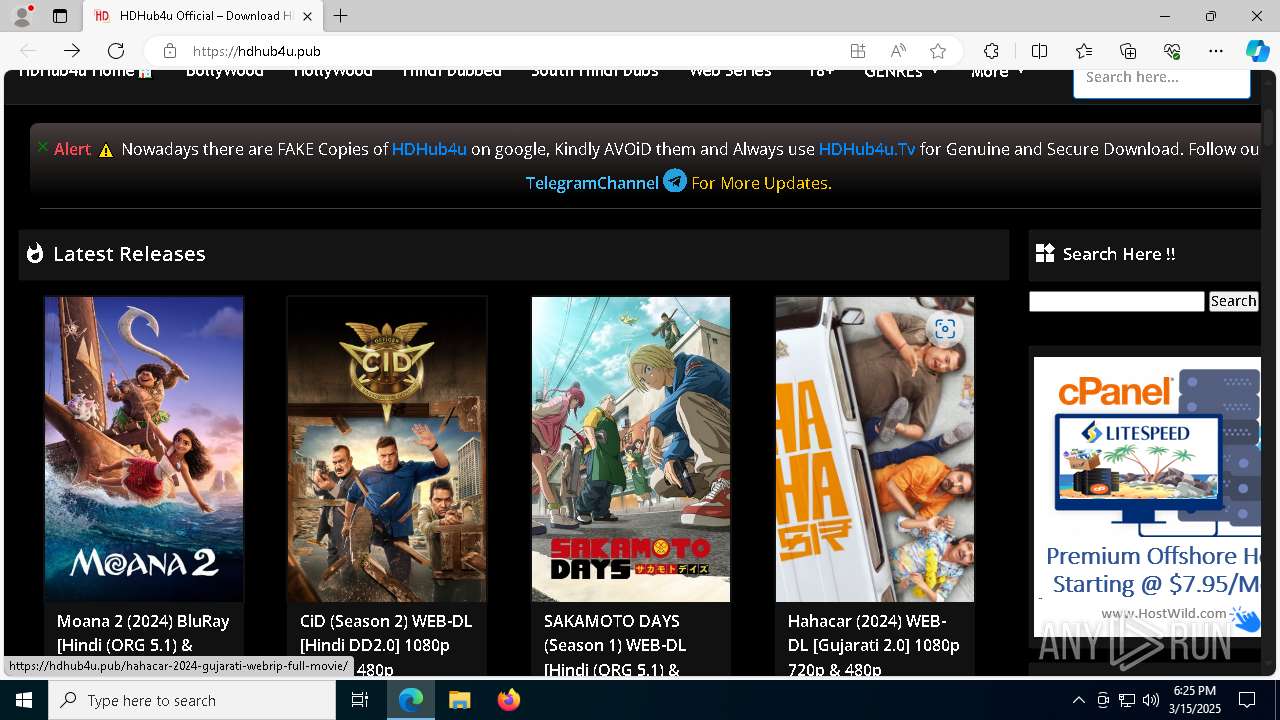The image size is (1280, 720).
Task: Open Settings and more menu
Action: point(1216,51)
